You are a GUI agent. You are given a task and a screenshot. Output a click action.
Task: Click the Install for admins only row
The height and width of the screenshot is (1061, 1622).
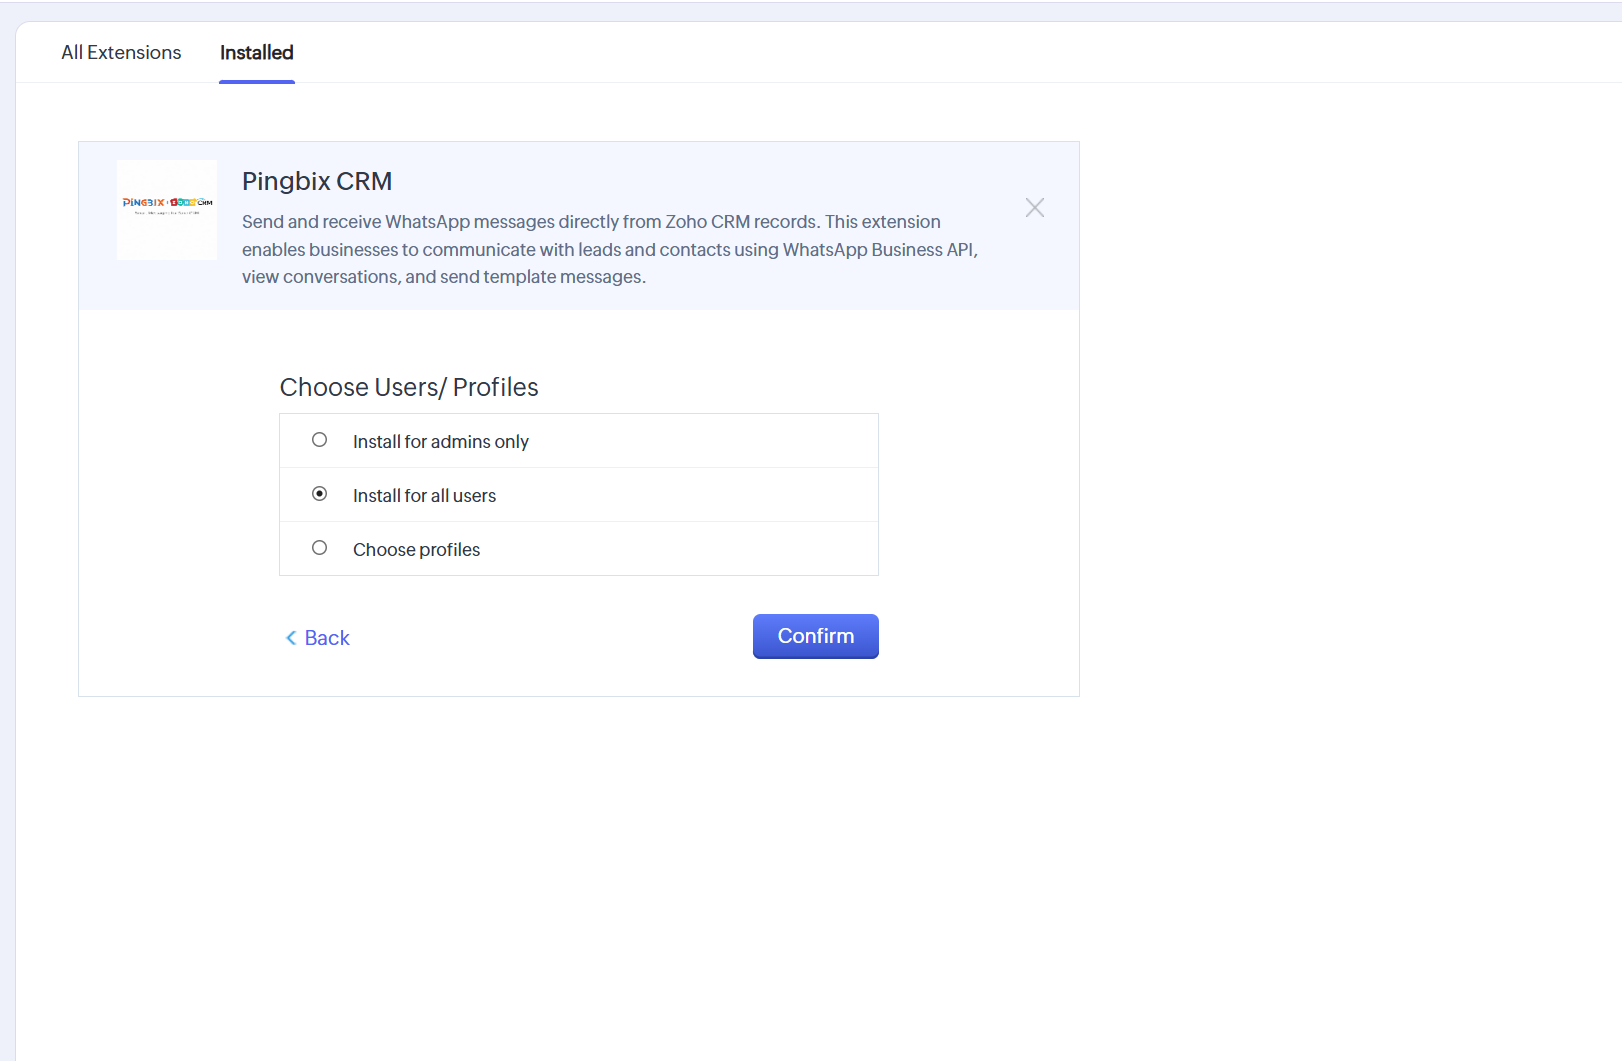coord(578,440)
